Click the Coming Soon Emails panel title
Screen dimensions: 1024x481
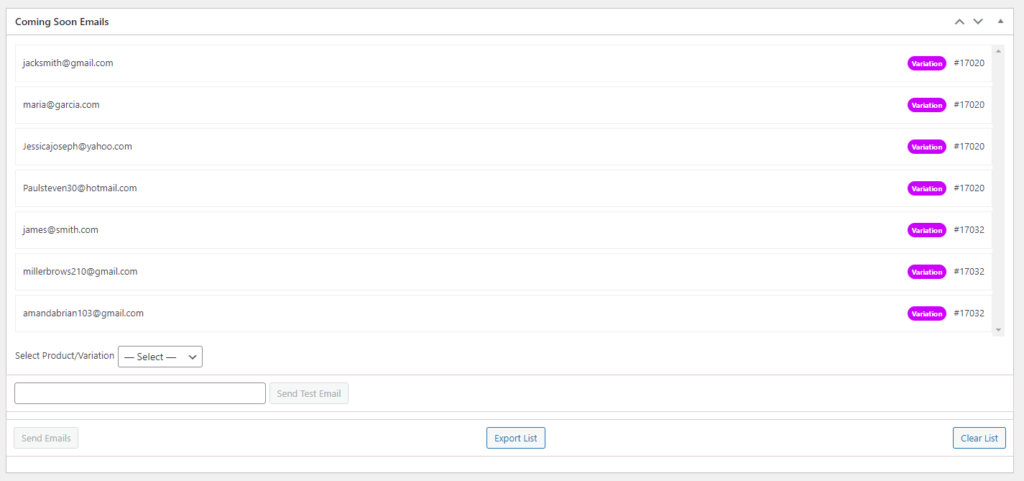click(x=62, y=22)
